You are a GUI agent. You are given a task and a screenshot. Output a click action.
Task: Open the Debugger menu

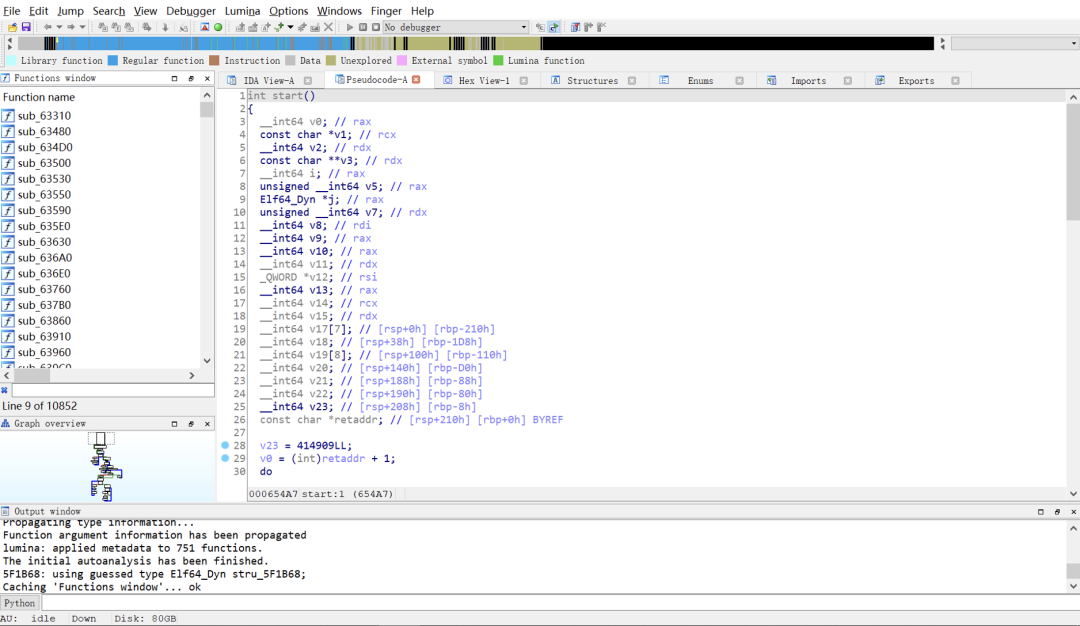191,10
